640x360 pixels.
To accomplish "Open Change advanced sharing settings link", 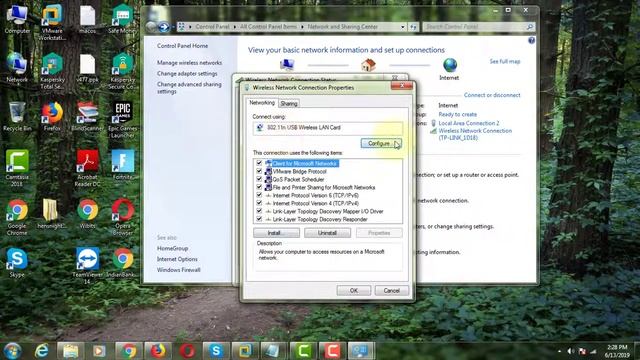I will [x=189, y=88].
